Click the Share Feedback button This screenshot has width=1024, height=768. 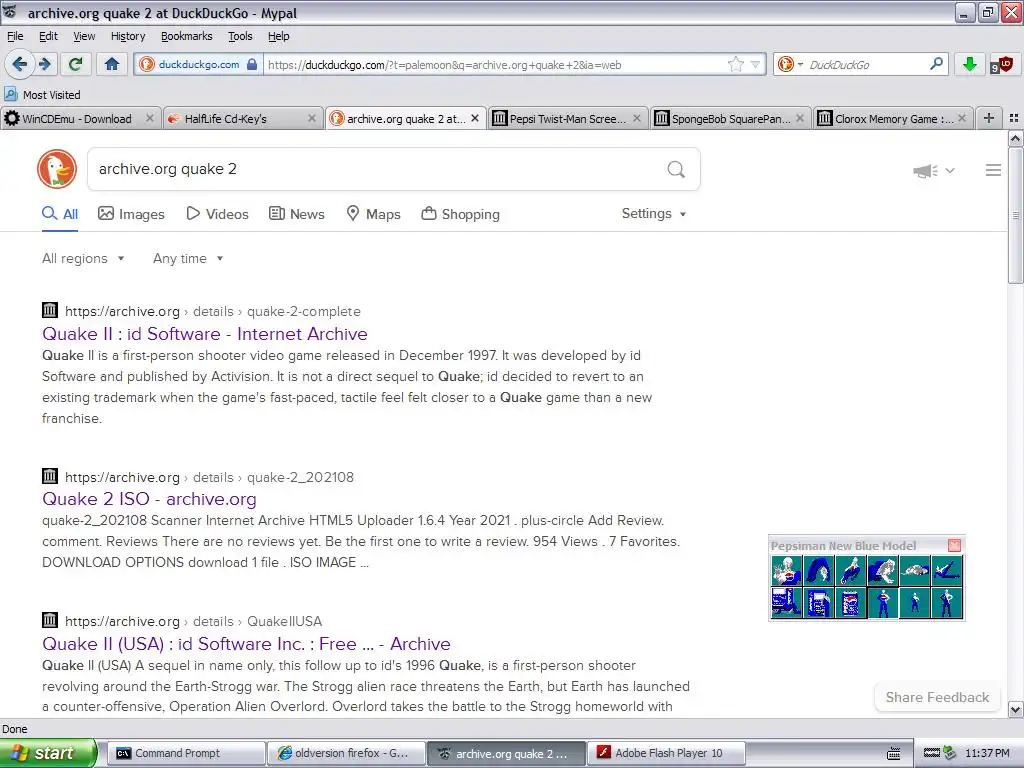937,697
